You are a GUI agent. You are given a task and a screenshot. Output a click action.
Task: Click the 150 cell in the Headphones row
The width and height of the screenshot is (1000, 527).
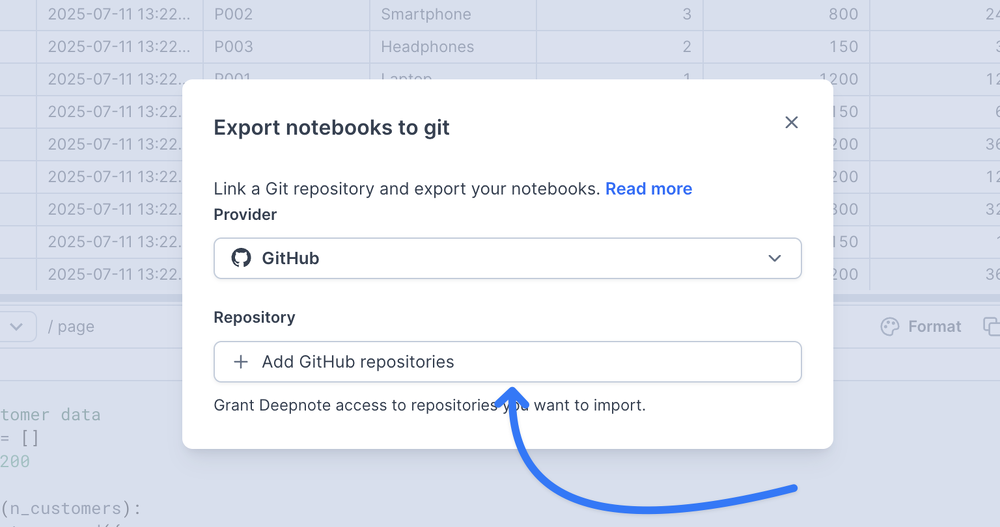[842, 47]
